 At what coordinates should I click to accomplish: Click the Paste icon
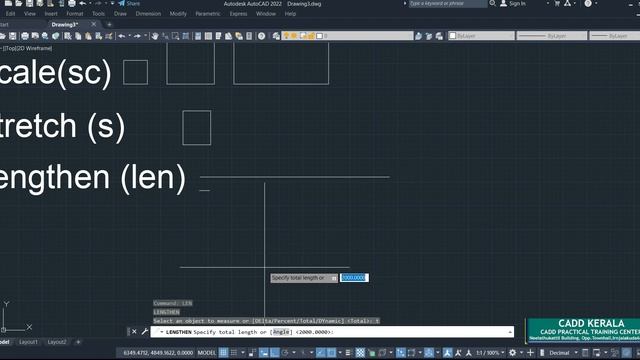(x=88, y=36)
